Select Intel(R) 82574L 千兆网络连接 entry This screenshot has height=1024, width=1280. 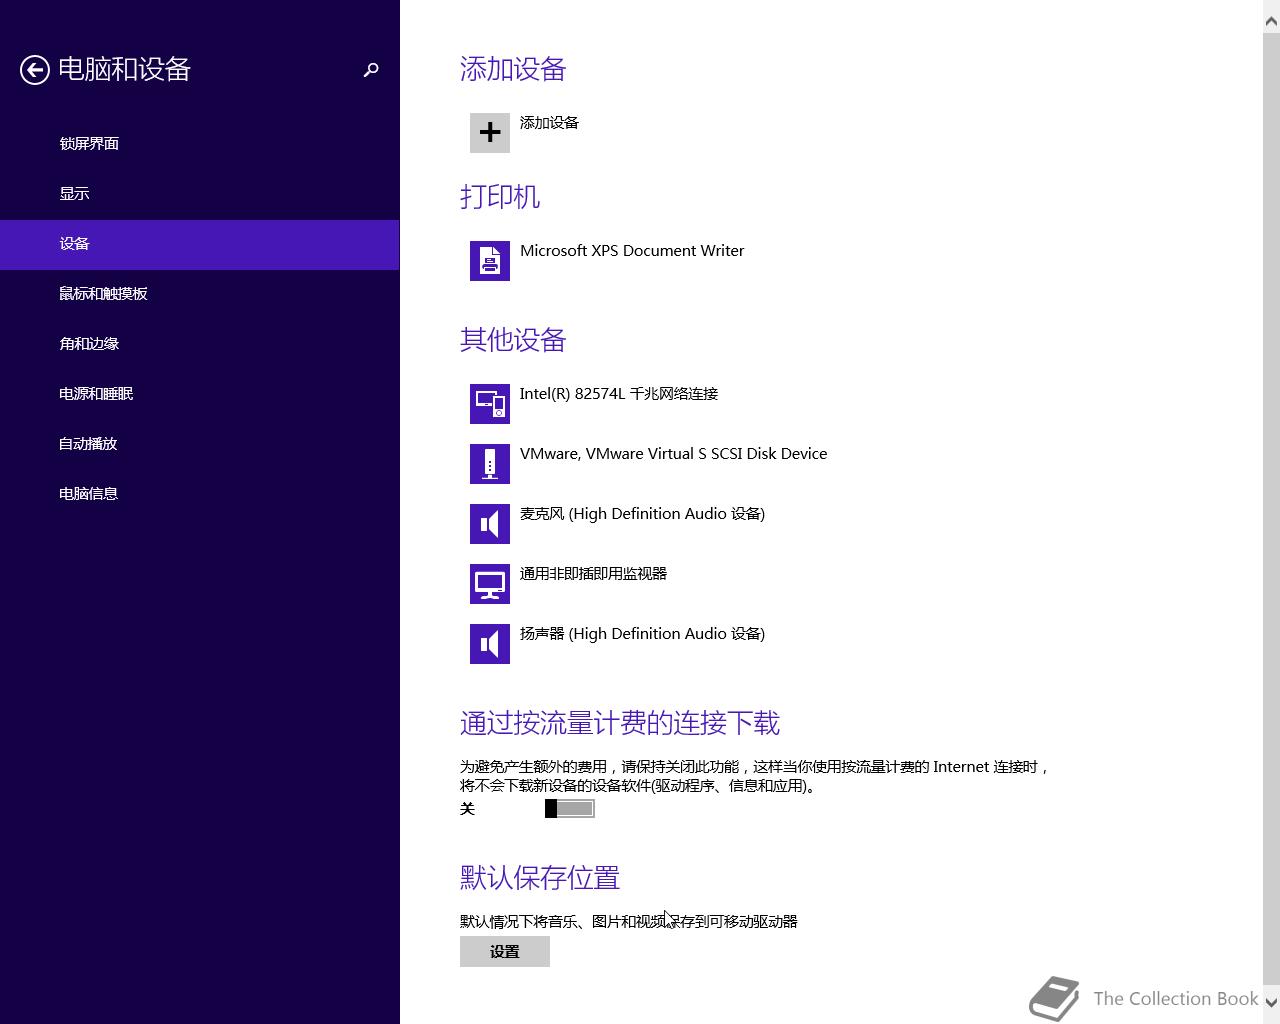coord(619,394)
